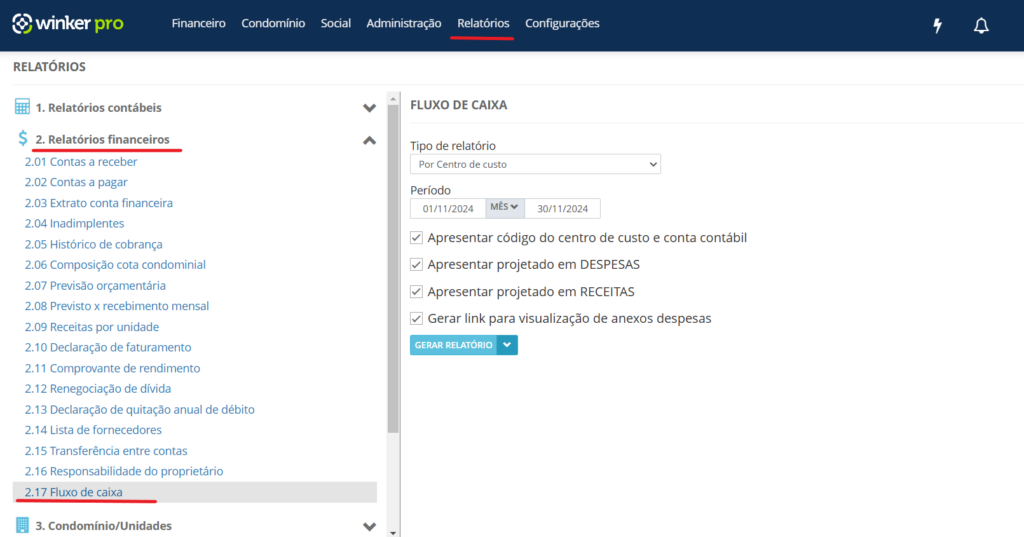
Task: Click the report list scroll down arrow
Action: pyautogui.click(x=392, y=532)
